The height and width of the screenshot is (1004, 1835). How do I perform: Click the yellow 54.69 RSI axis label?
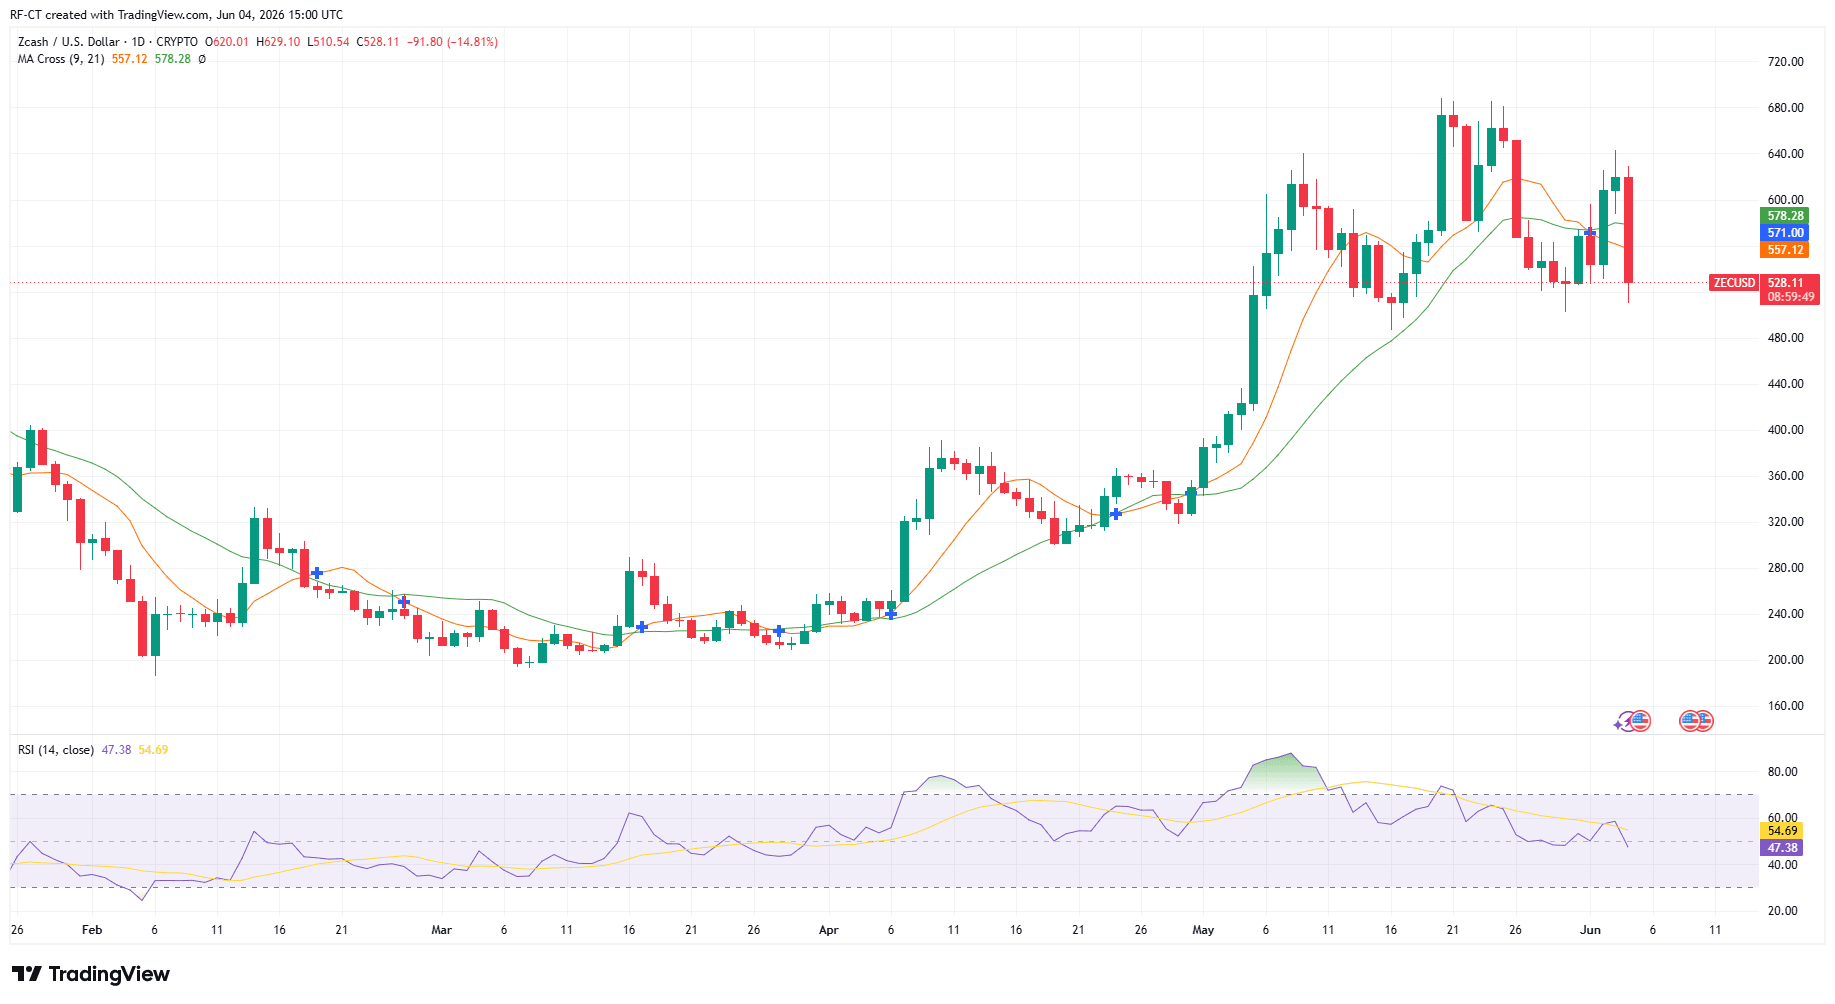click(x=1782, y=831)
